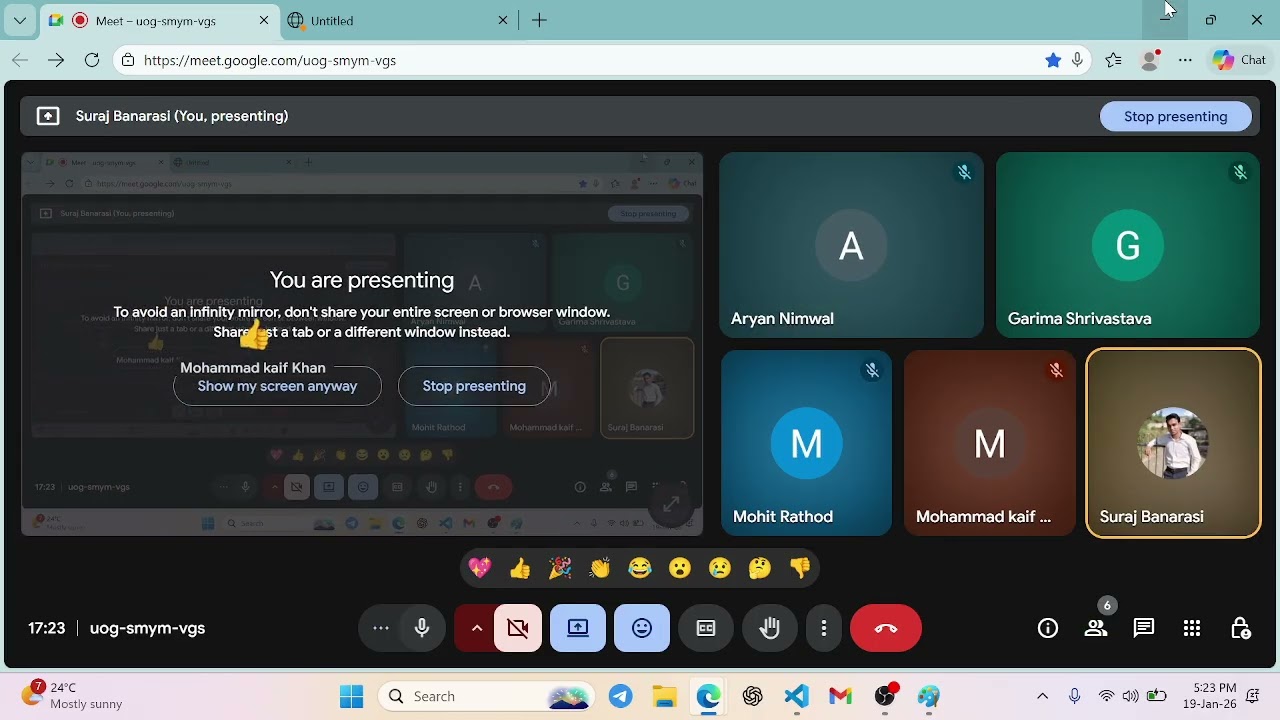Viewport: 1280px width, 720px height.
Task: Click the microphone icon in address bar
Action: point(1077,60)
